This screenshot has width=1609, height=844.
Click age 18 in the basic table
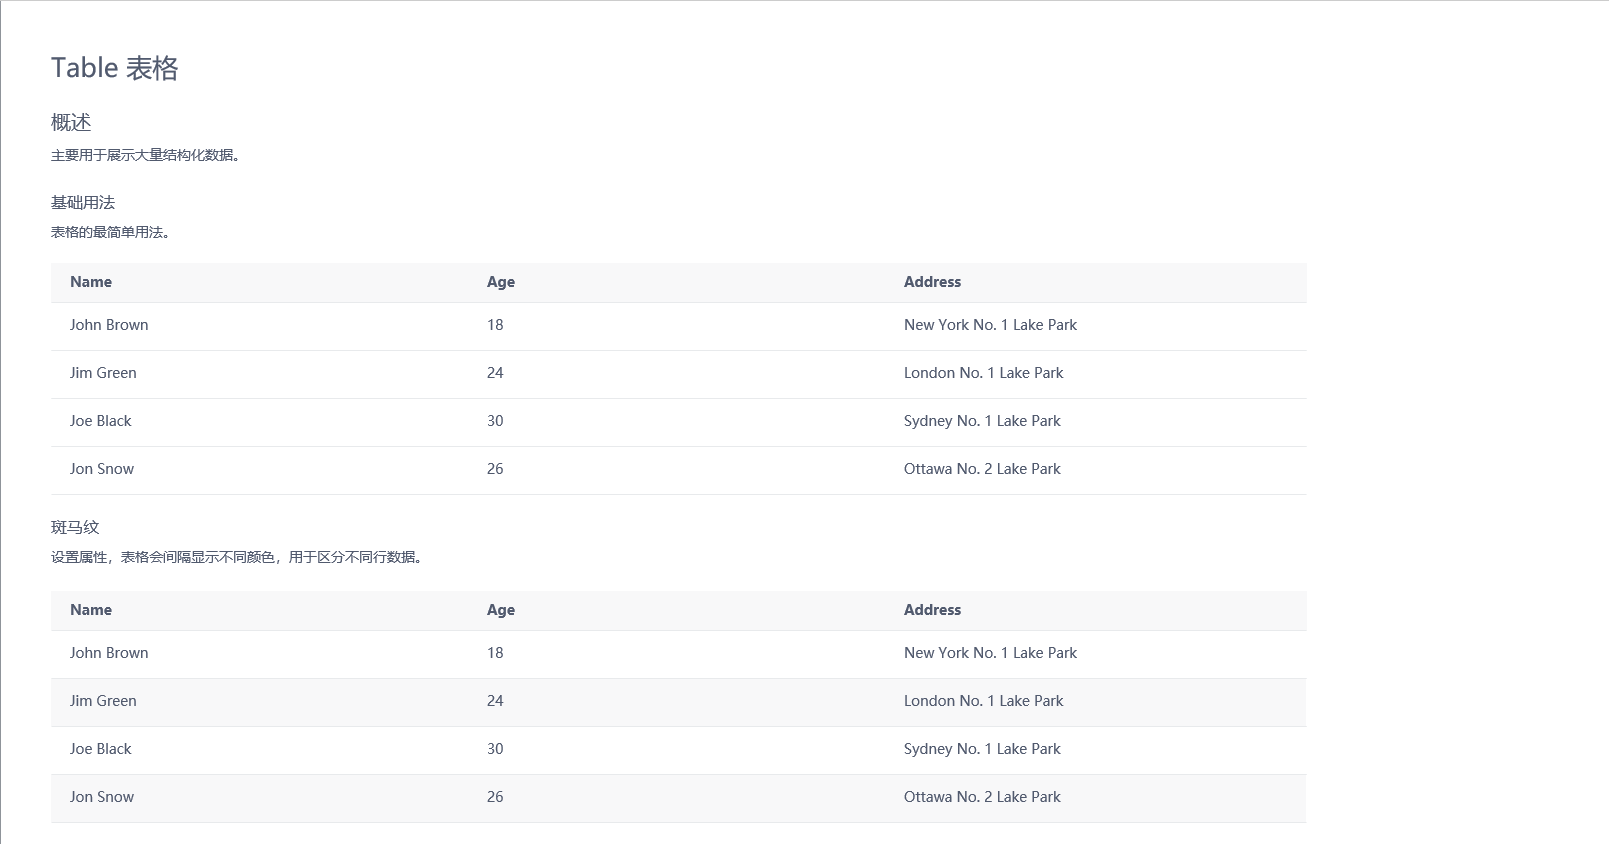click(495, 325)
